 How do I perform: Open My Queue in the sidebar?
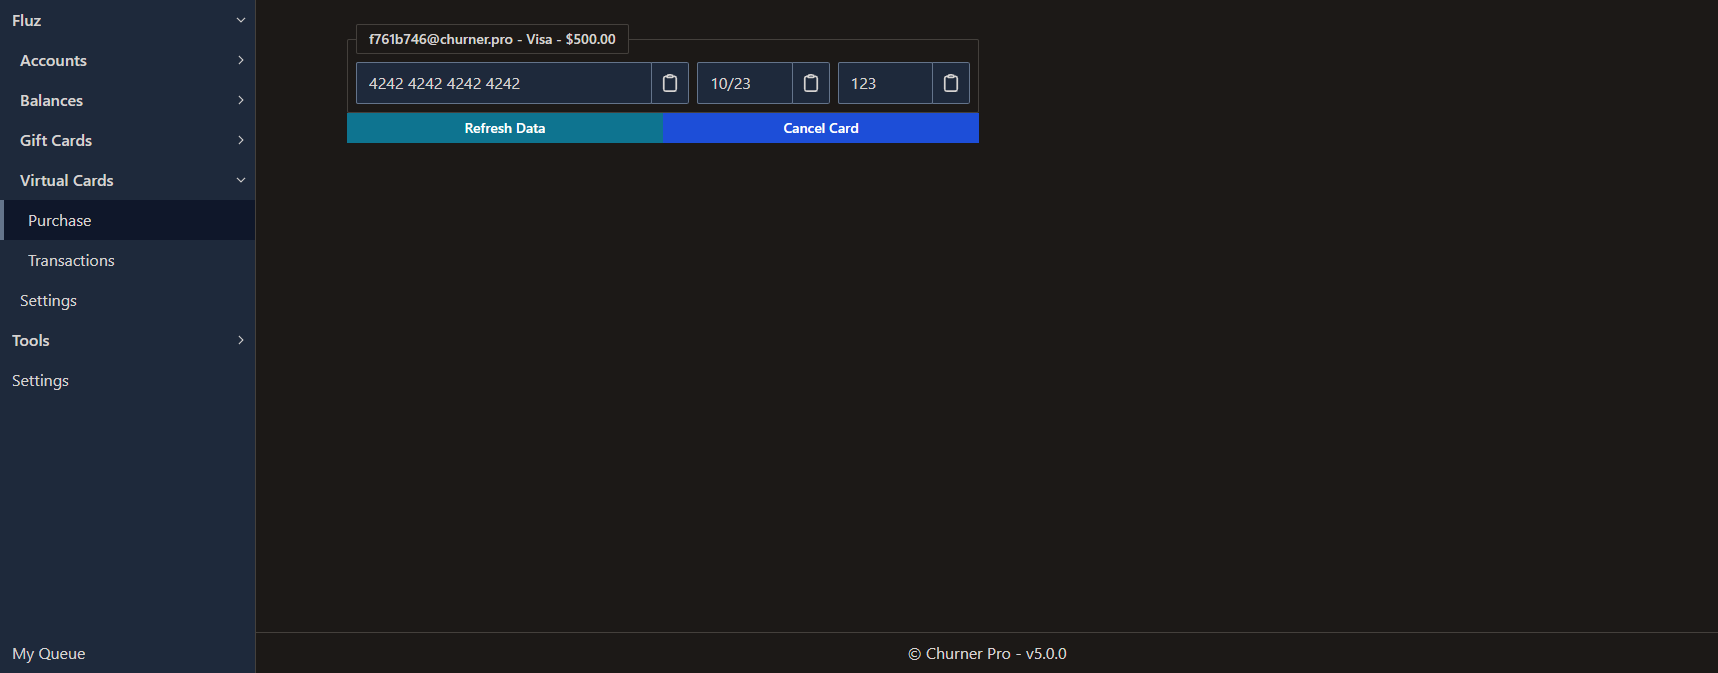(x=49, y=653)
